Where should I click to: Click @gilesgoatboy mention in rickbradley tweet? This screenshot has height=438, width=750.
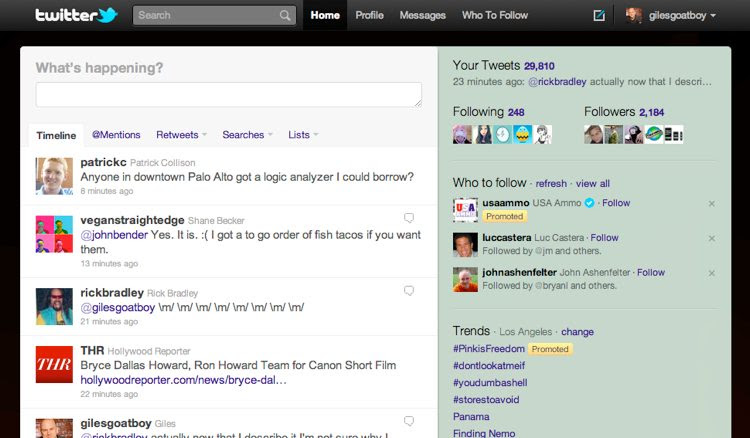(118, 307)
